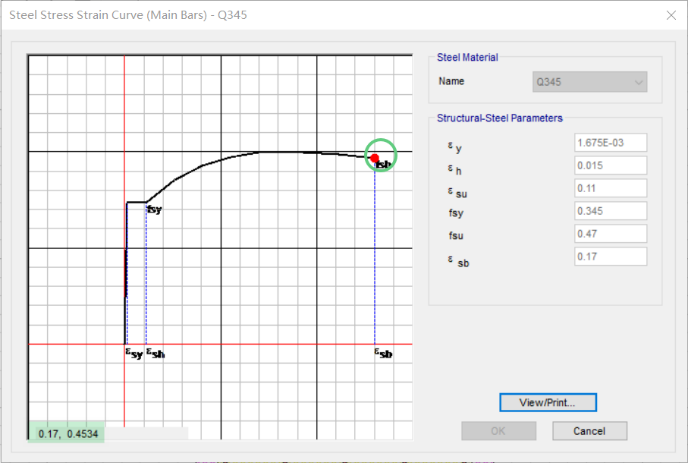Focus the εsu field showing 0.11
This screenshot has width=688, height=463.
(x=610, y=188)
